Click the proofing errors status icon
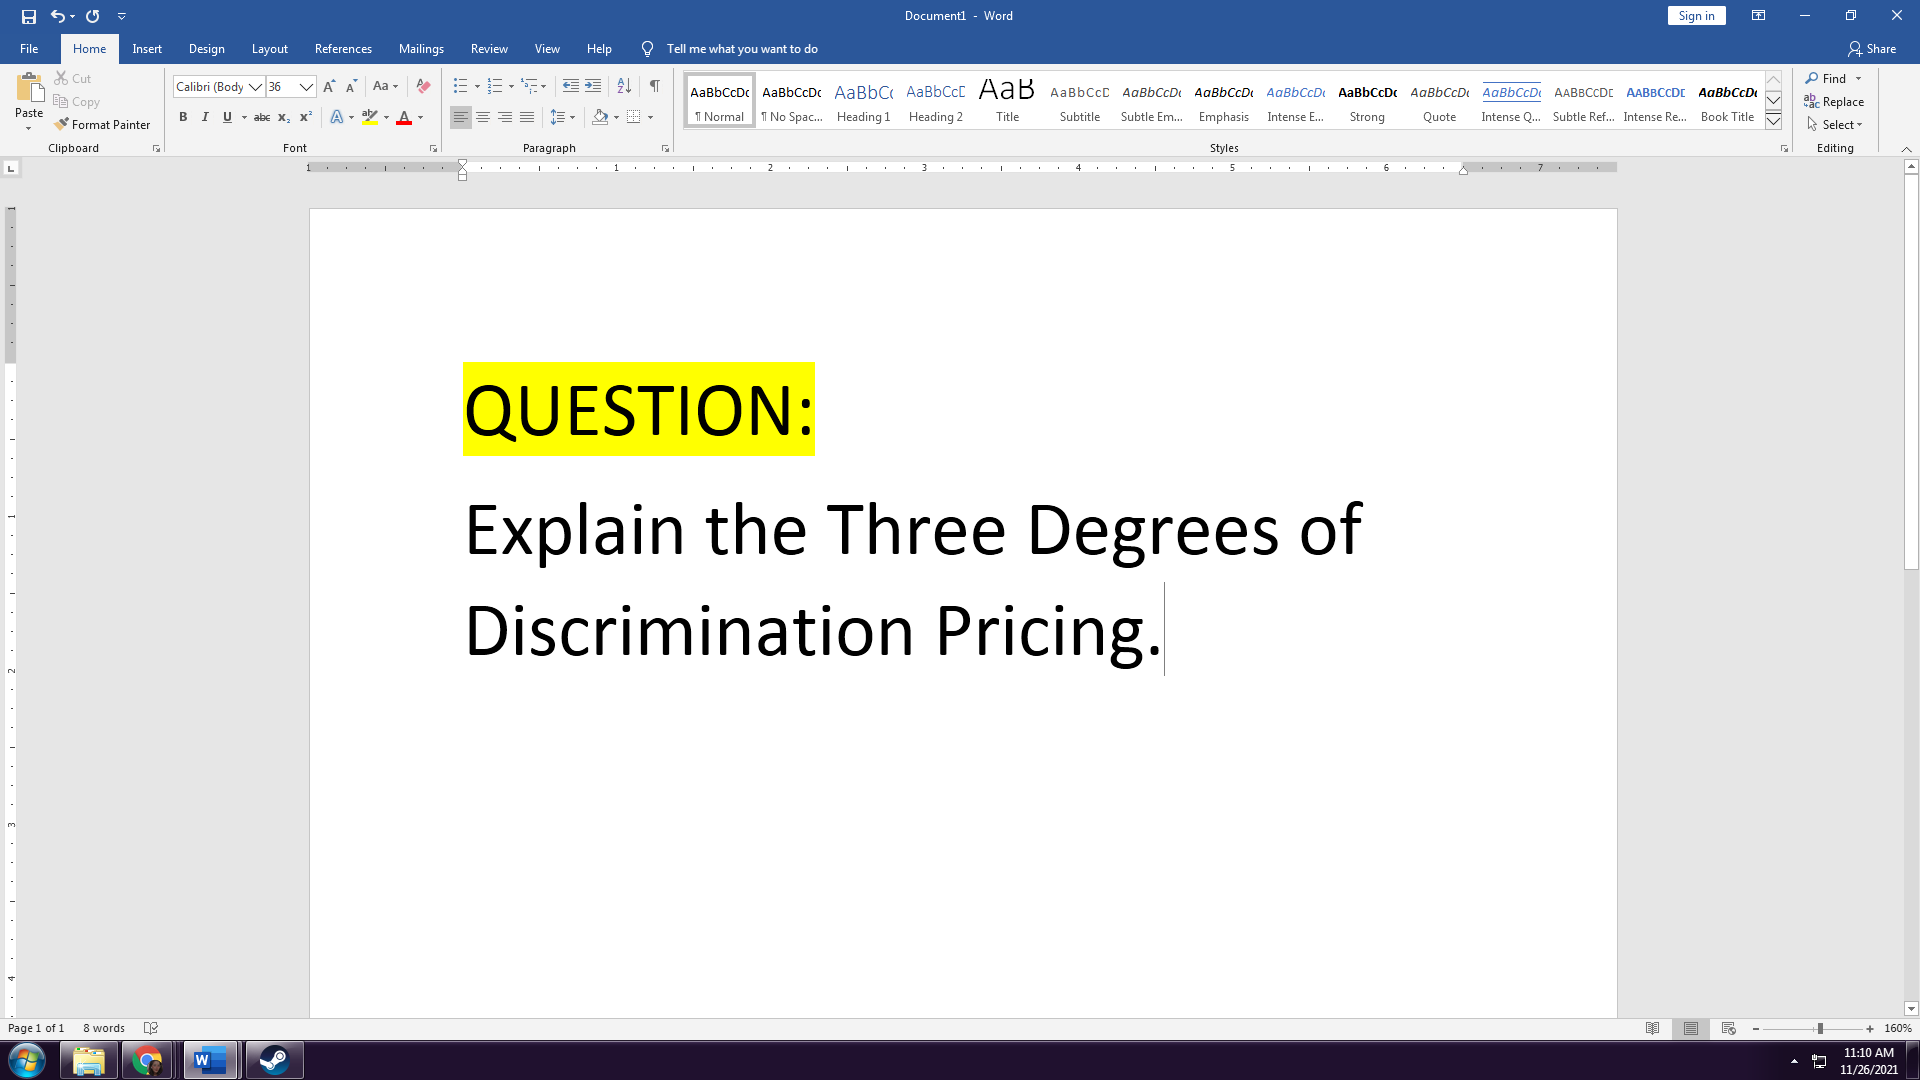The height and width of the screenshot is (1080, 1920). tap(151, 1029)
